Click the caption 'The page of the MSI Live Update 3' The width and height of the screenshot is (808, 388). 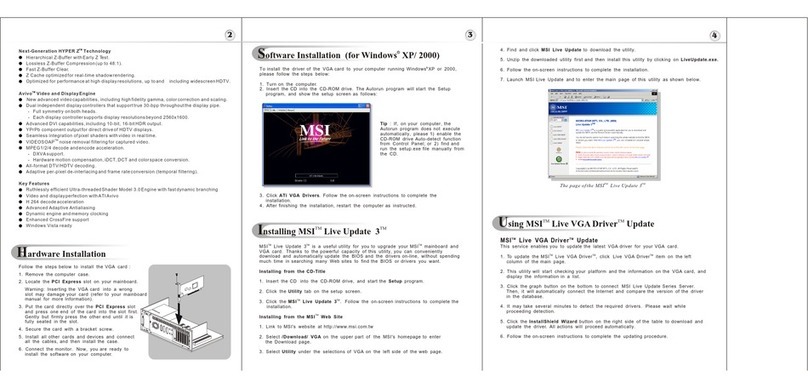click(x=602, y=185)
